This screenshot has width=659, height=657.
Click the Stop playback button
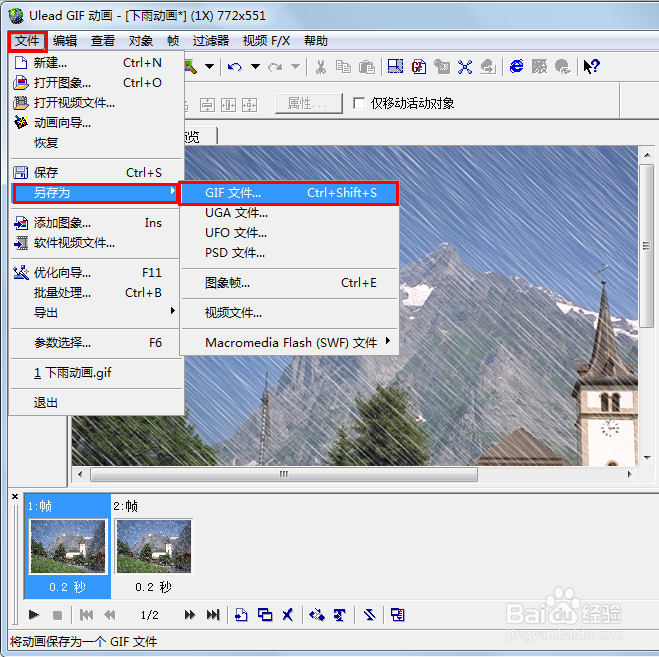click(58, 615)
